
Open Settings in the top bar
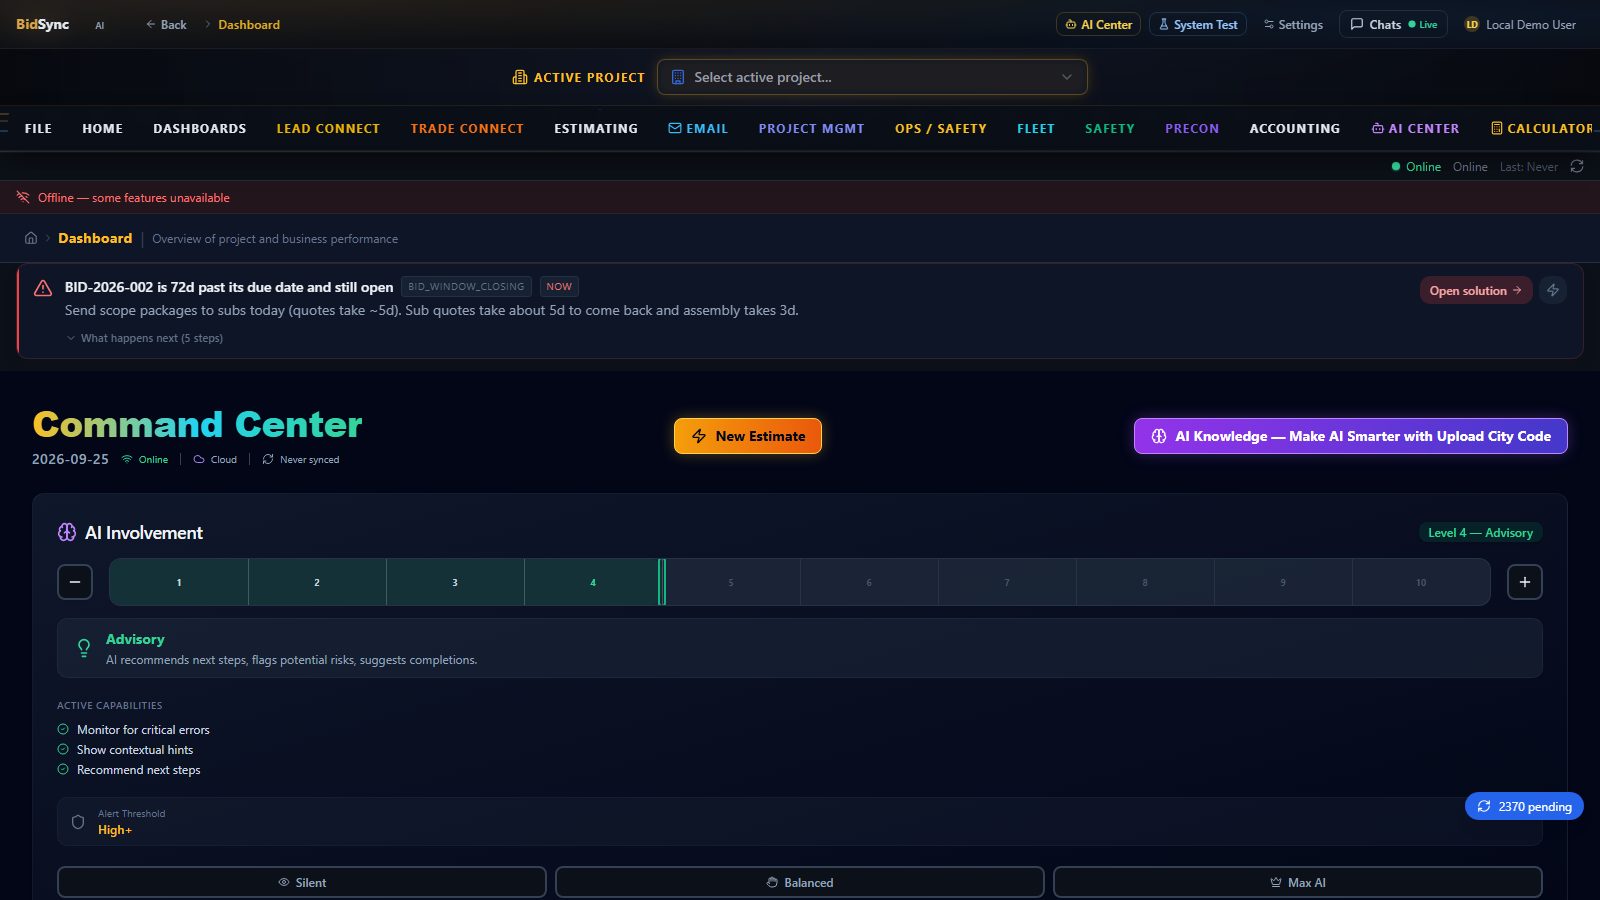(1293, 24)
